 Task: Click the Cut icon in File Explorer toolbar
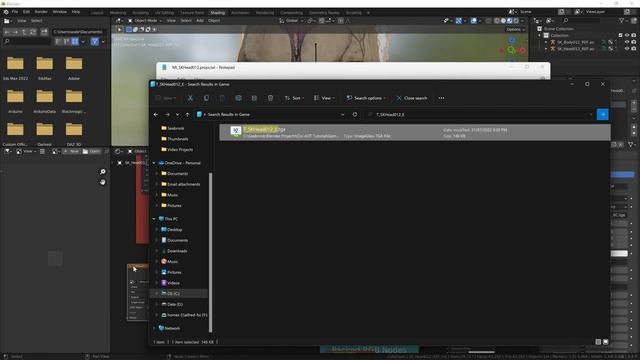click(x=190, y=98)
